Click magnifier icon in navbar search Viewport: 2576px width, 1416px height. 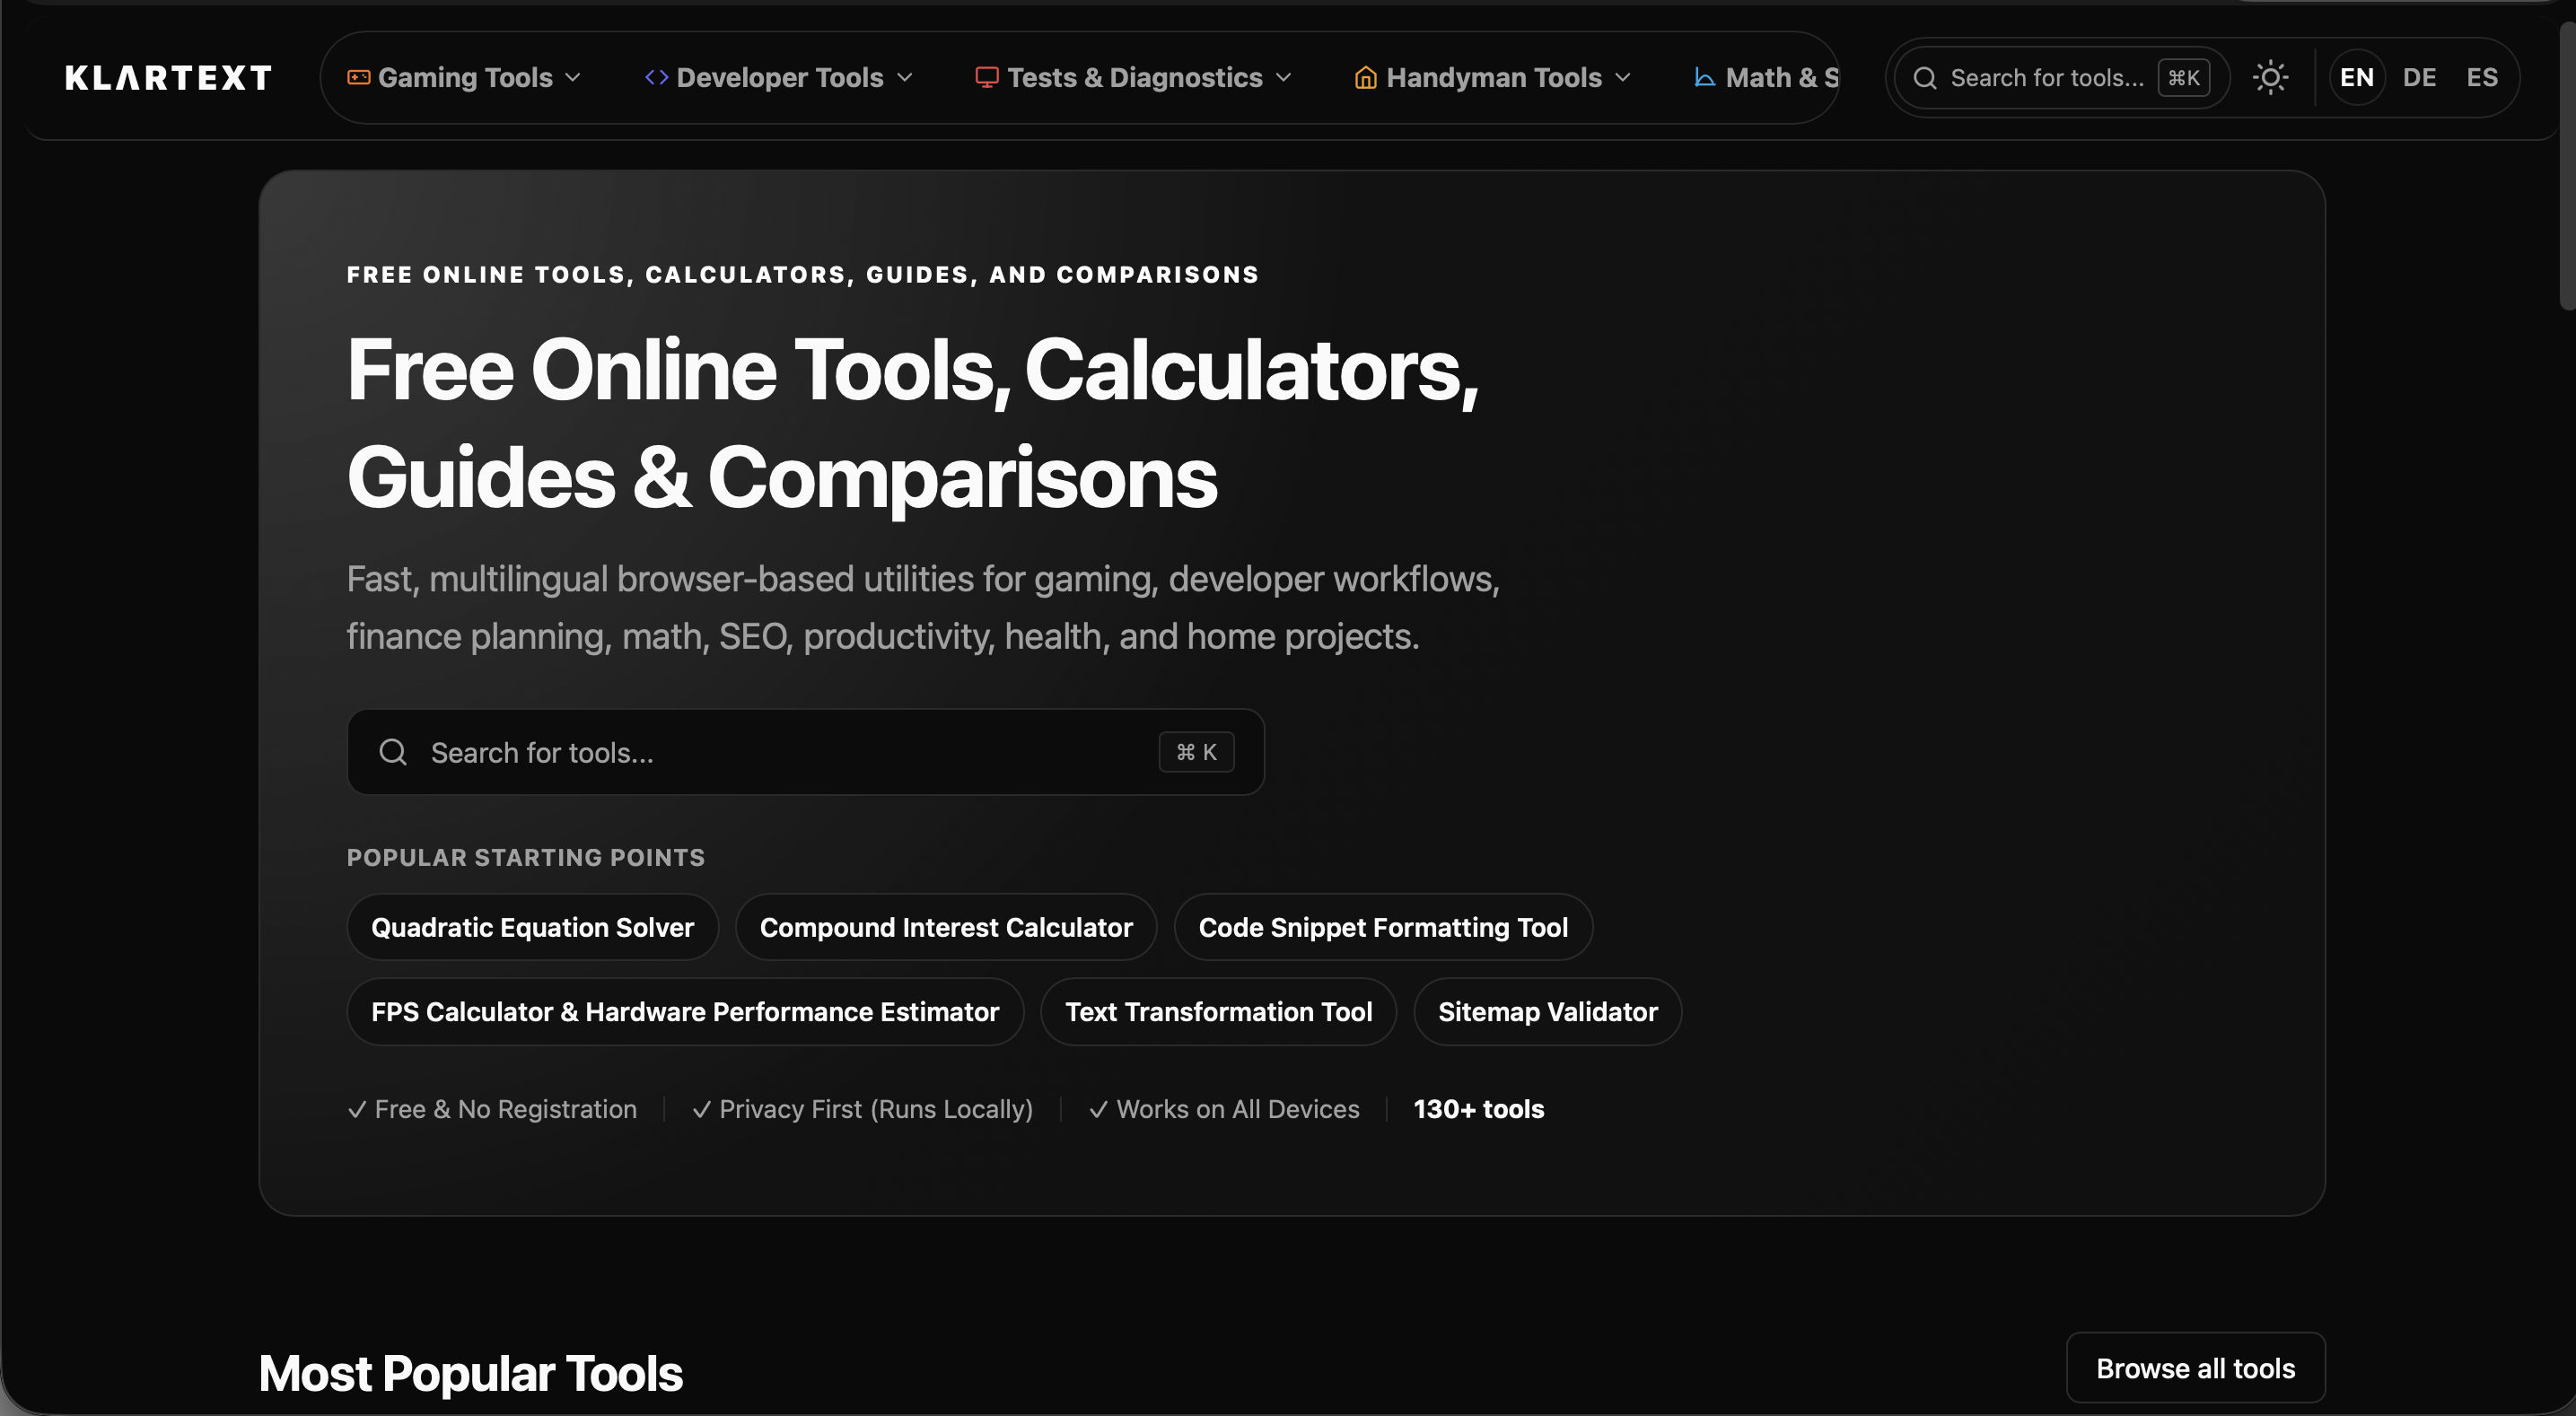pyautogui.click(x=1925, y=78)
